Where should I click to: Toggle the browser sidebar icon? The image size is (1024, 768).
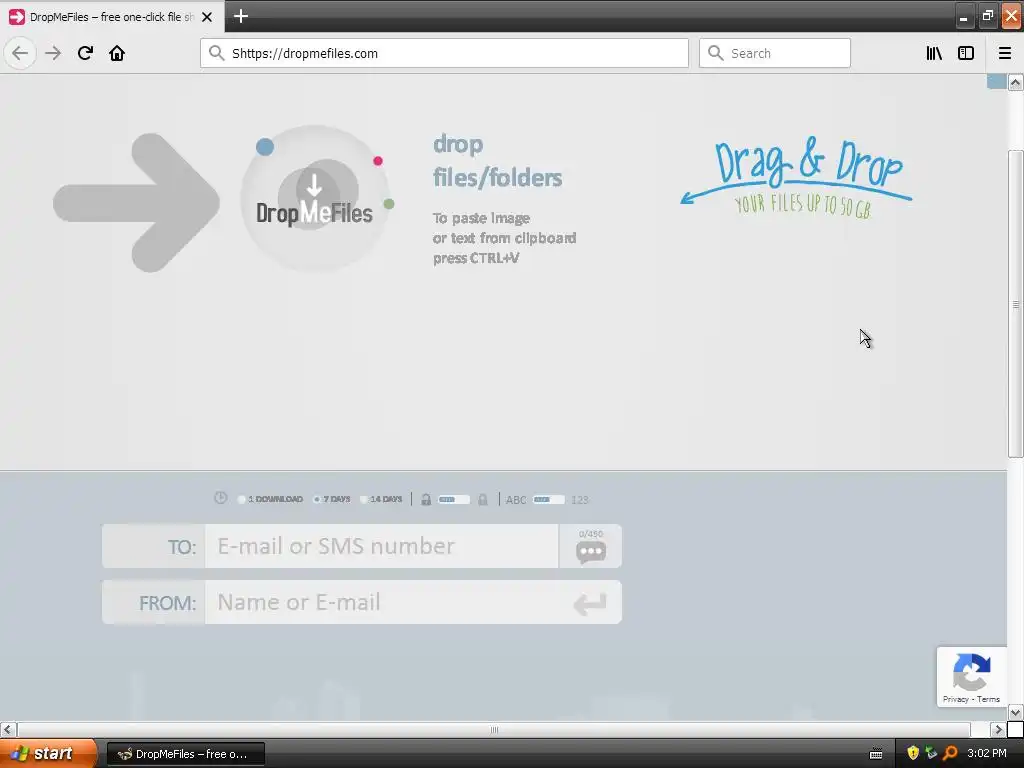pyautogui.click(x=966, y=53)
